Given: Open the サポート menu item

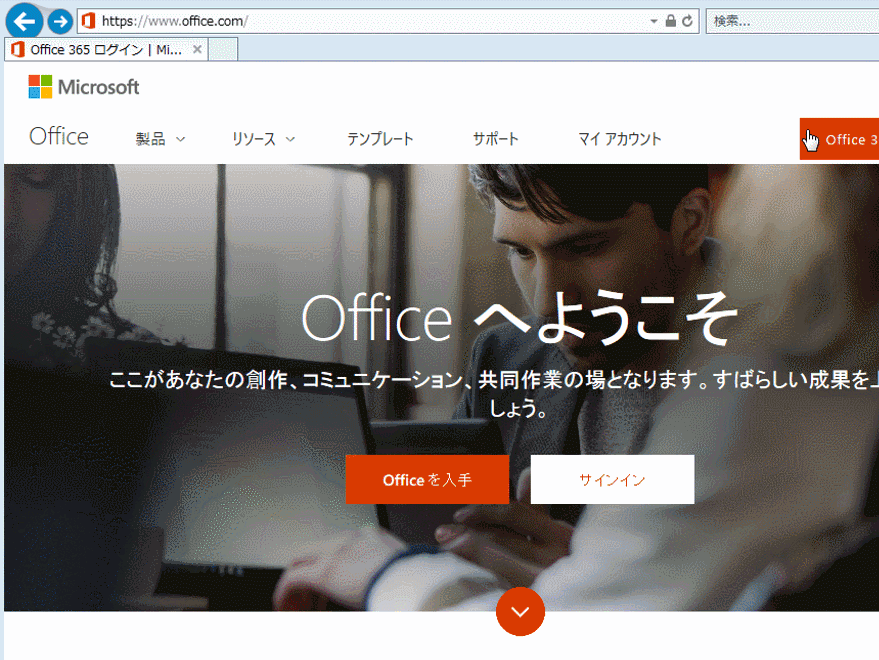Looking at the screenshot, I should pos(496,139).
